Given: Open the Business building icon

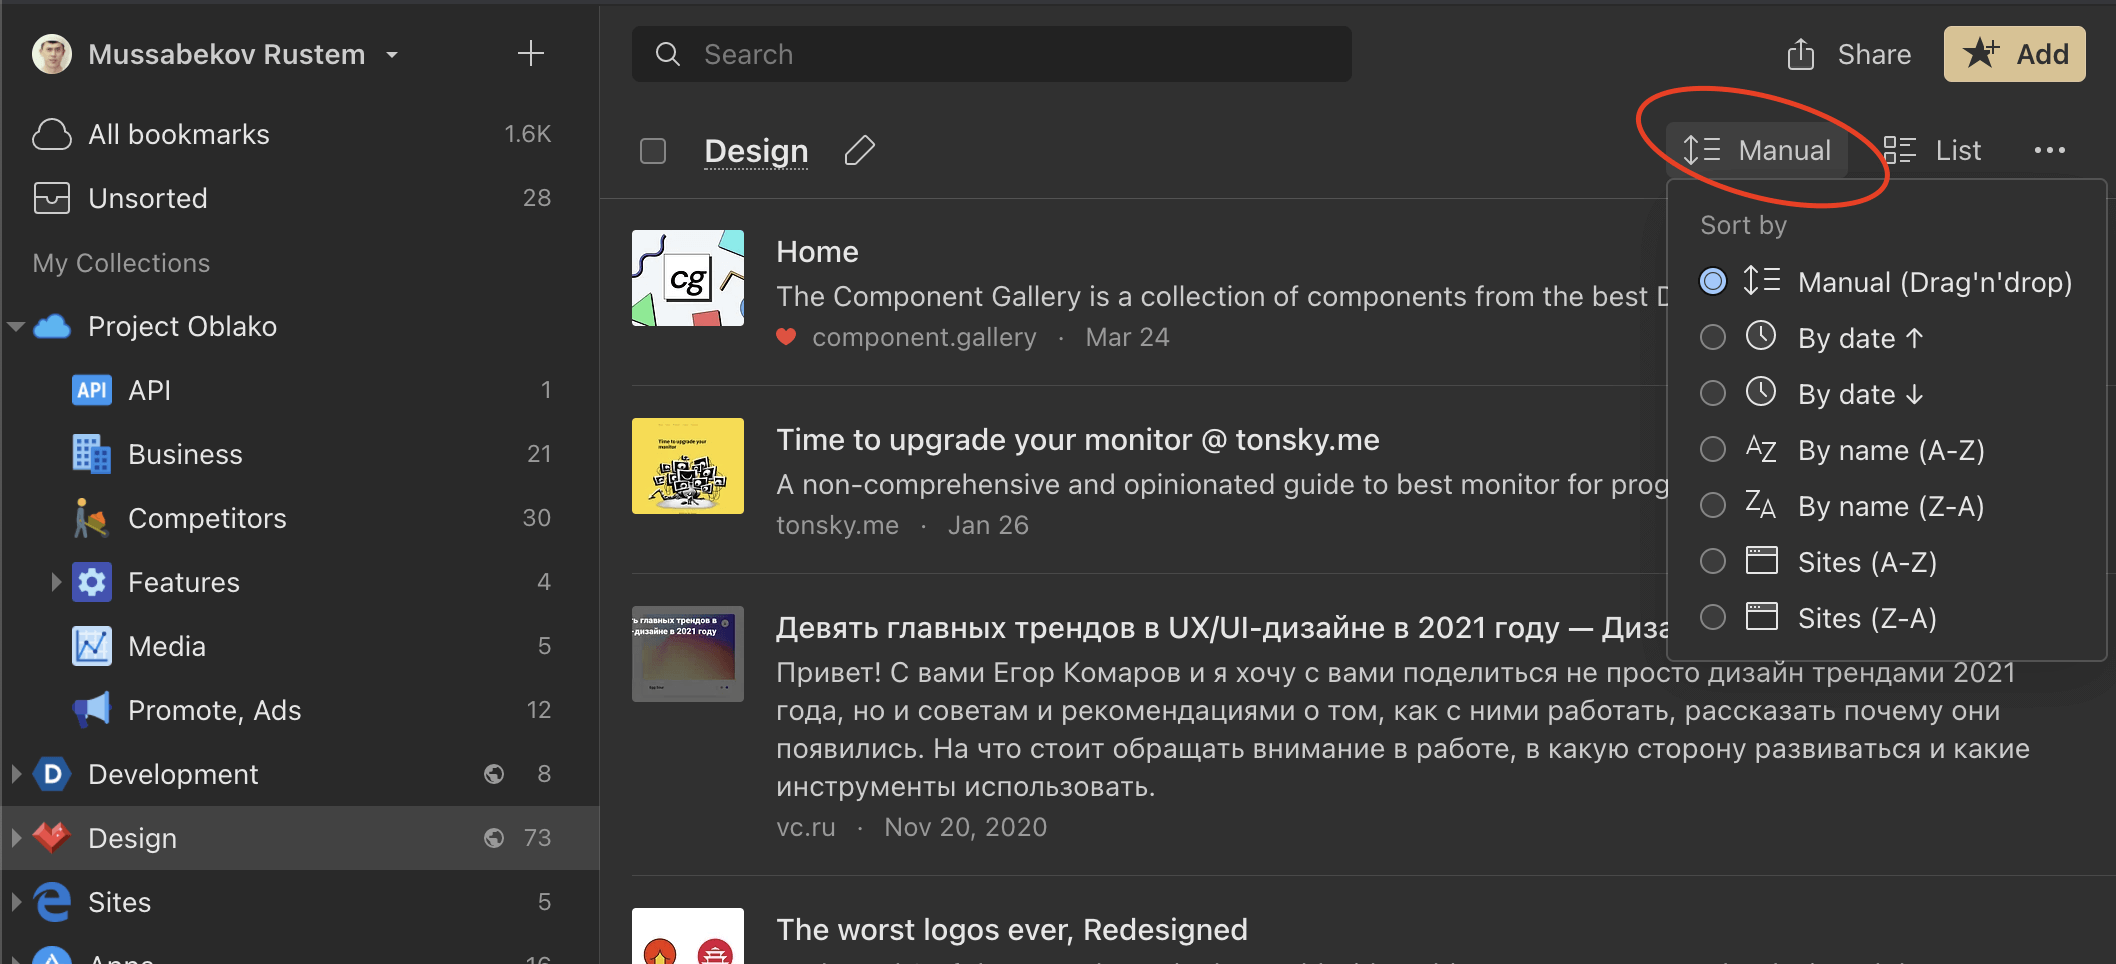Looking at the screenshot, I should [x=92, y=454].
